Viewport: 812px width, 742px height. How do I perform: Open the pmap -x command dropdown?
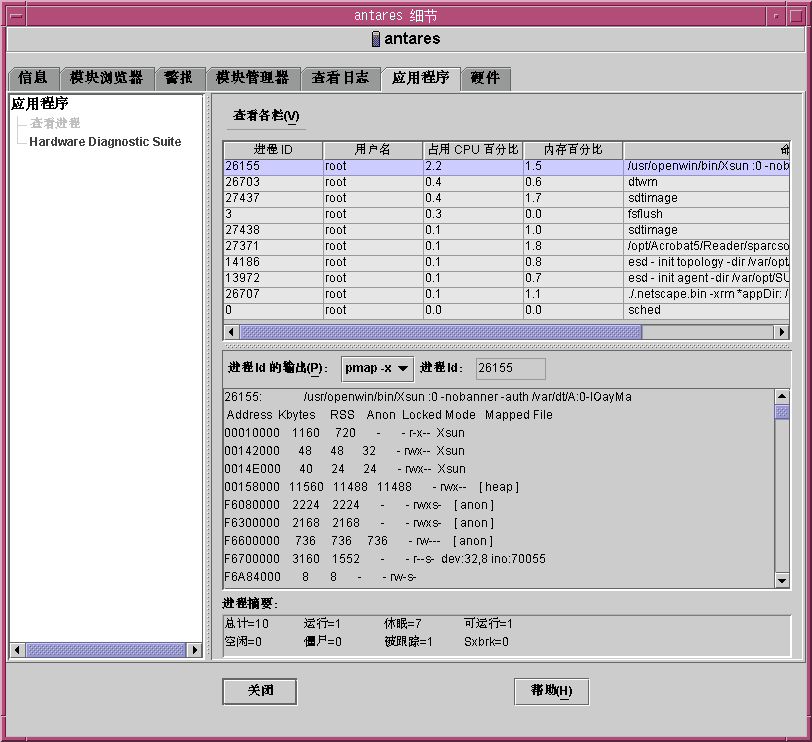(x=377, y=368)
